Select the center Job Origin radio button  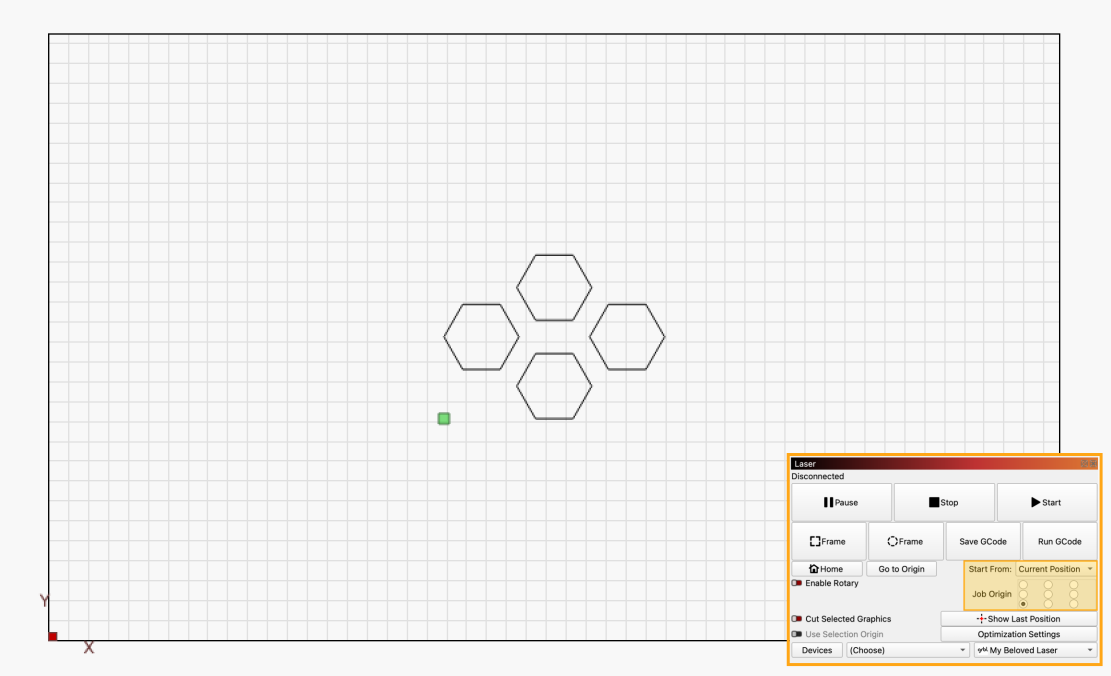(1048, 594)
